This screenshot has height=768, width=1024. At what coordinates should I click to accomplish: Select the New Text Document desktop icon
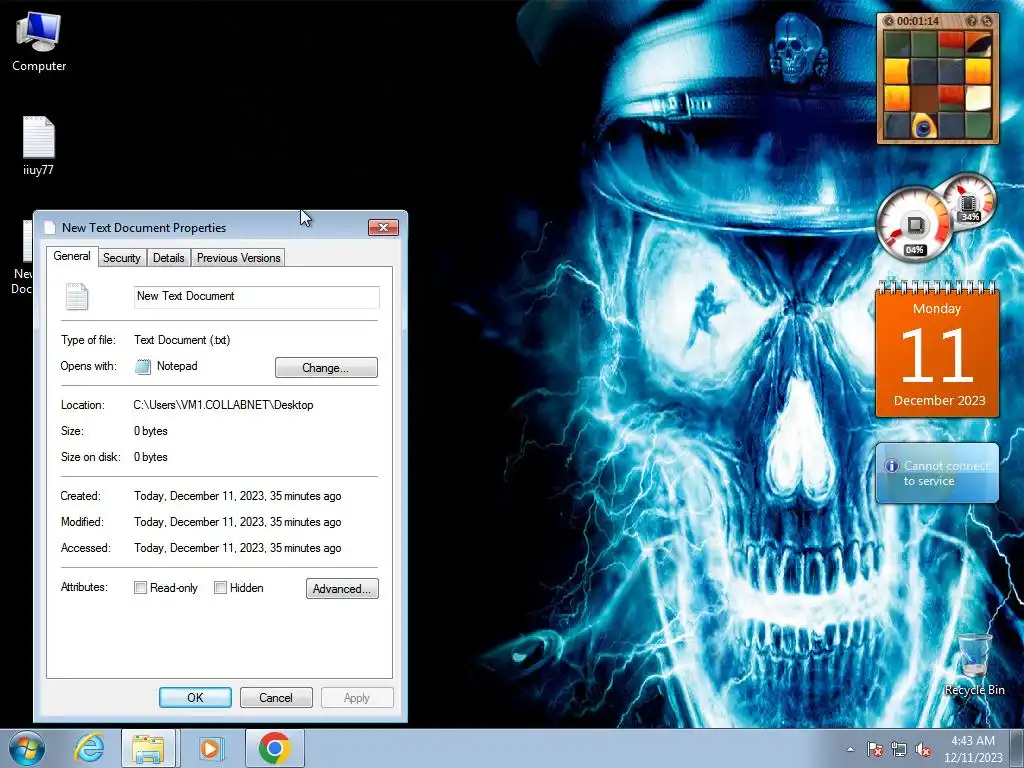coord(22,258)
